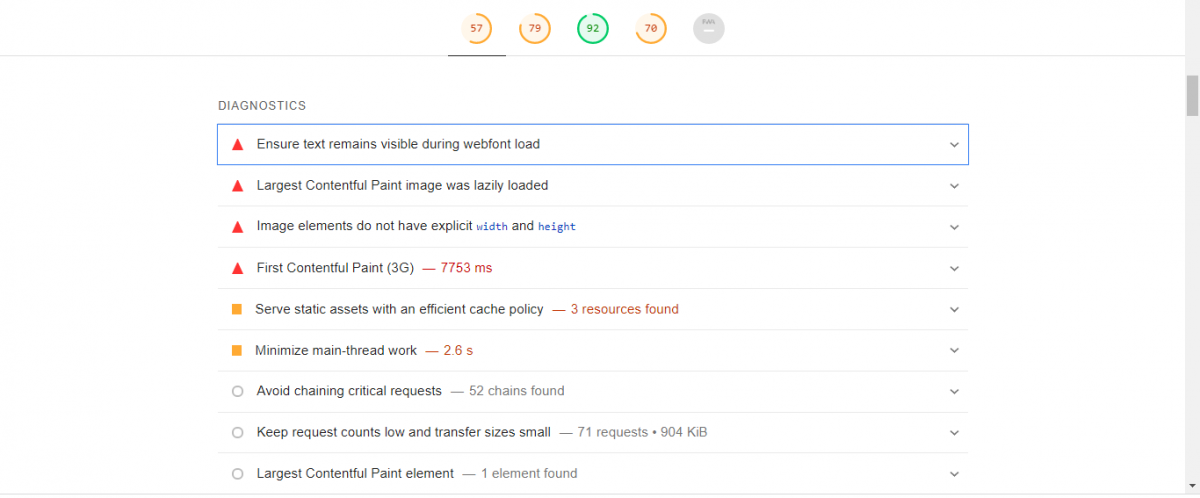Expand the Minimize main-thread work chevron
This screenshot has height=498, width=1200.
coord(954,351)
